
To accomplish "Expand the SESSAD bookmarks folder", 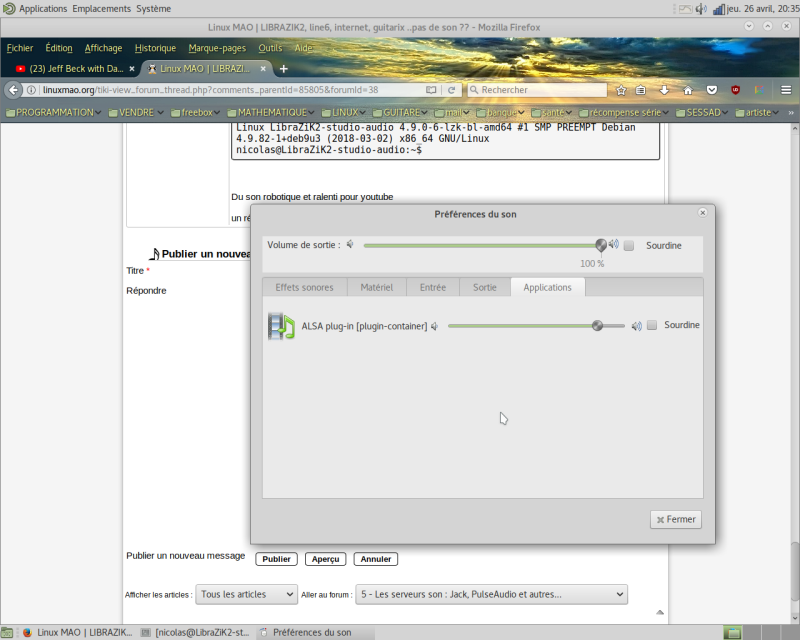I will pos(702,112).
